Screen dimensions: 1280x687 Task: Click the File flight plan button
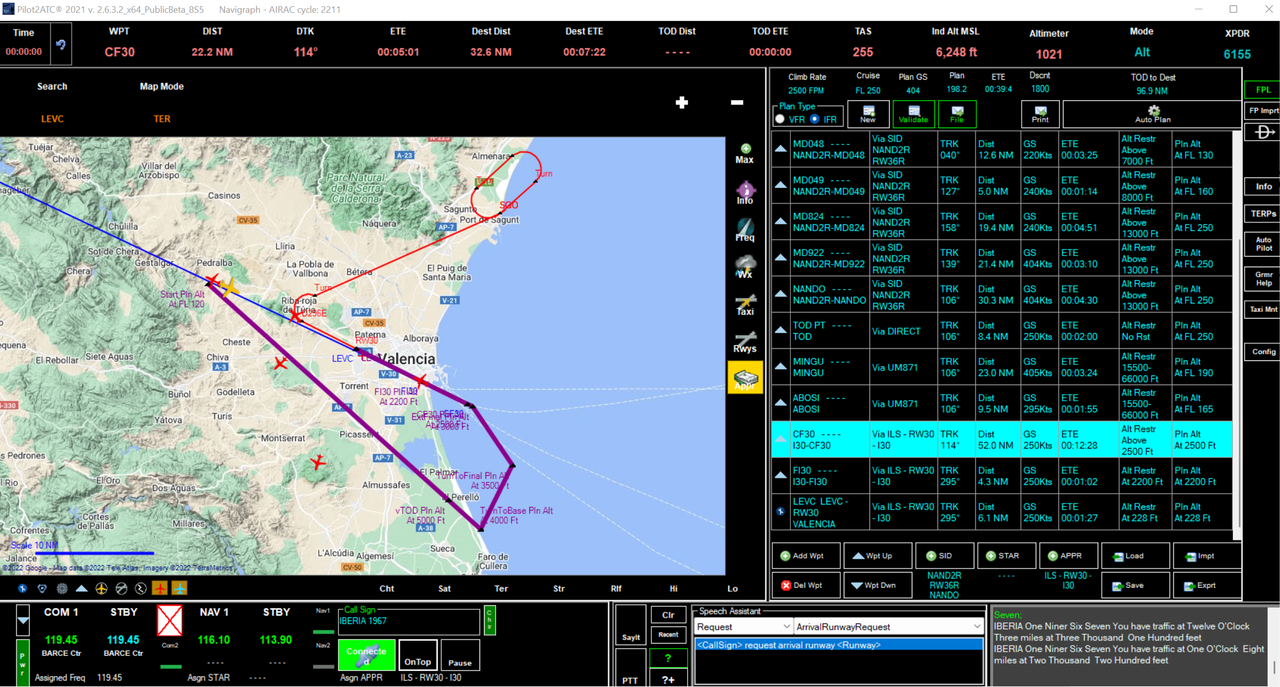[957, 114]
